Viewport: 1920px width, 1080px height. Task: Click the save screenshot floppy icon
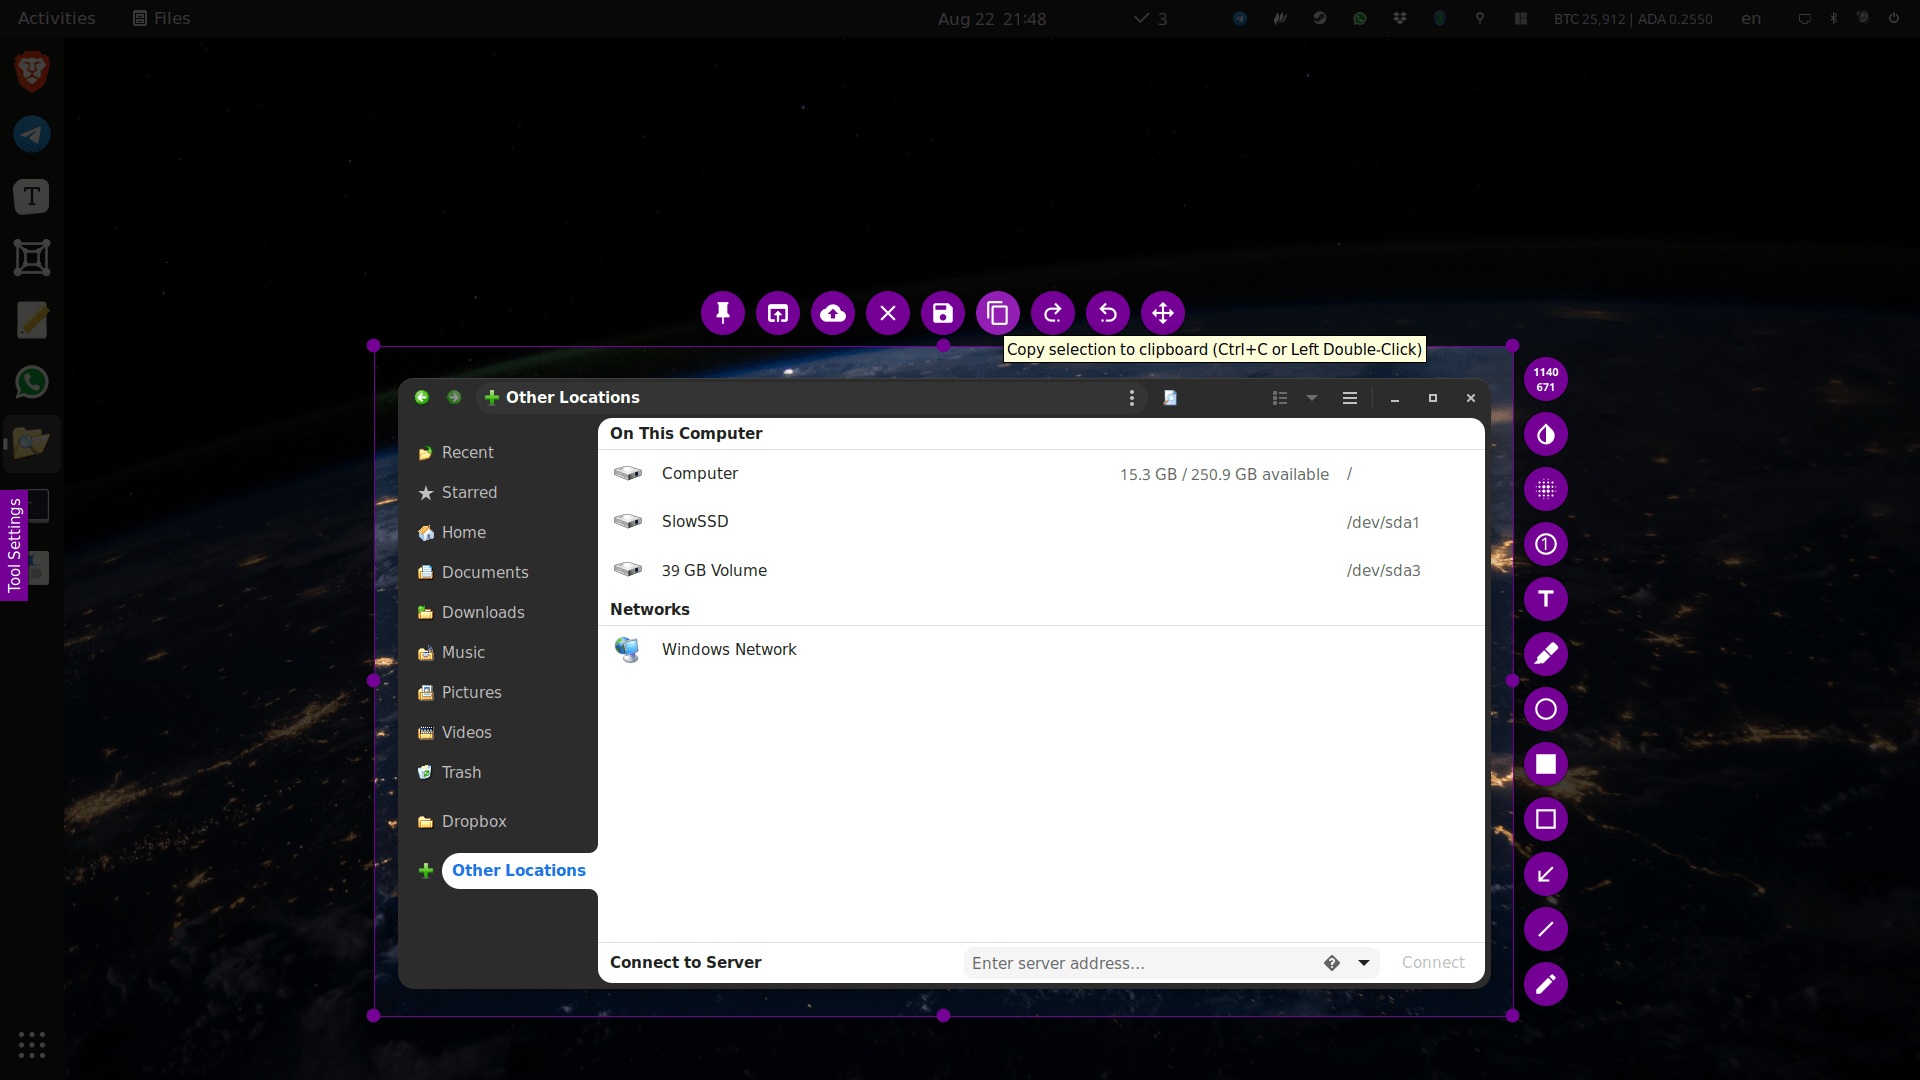[943, 314]
